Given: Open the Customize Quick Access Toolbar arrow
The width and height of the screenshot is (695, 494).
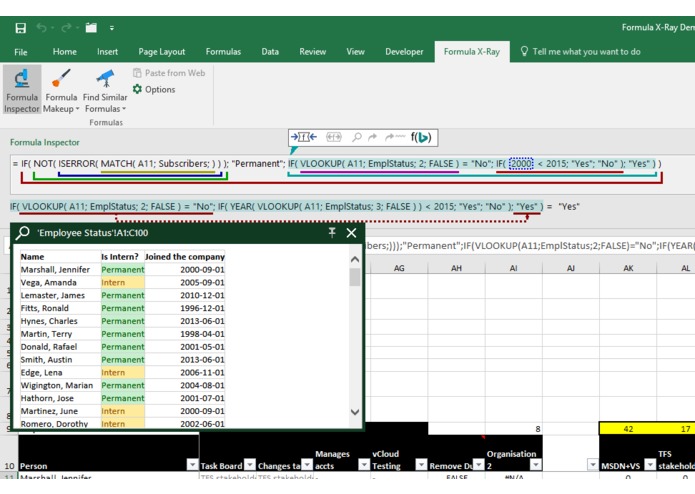Looking at the screenshot, I should [112, 28].
